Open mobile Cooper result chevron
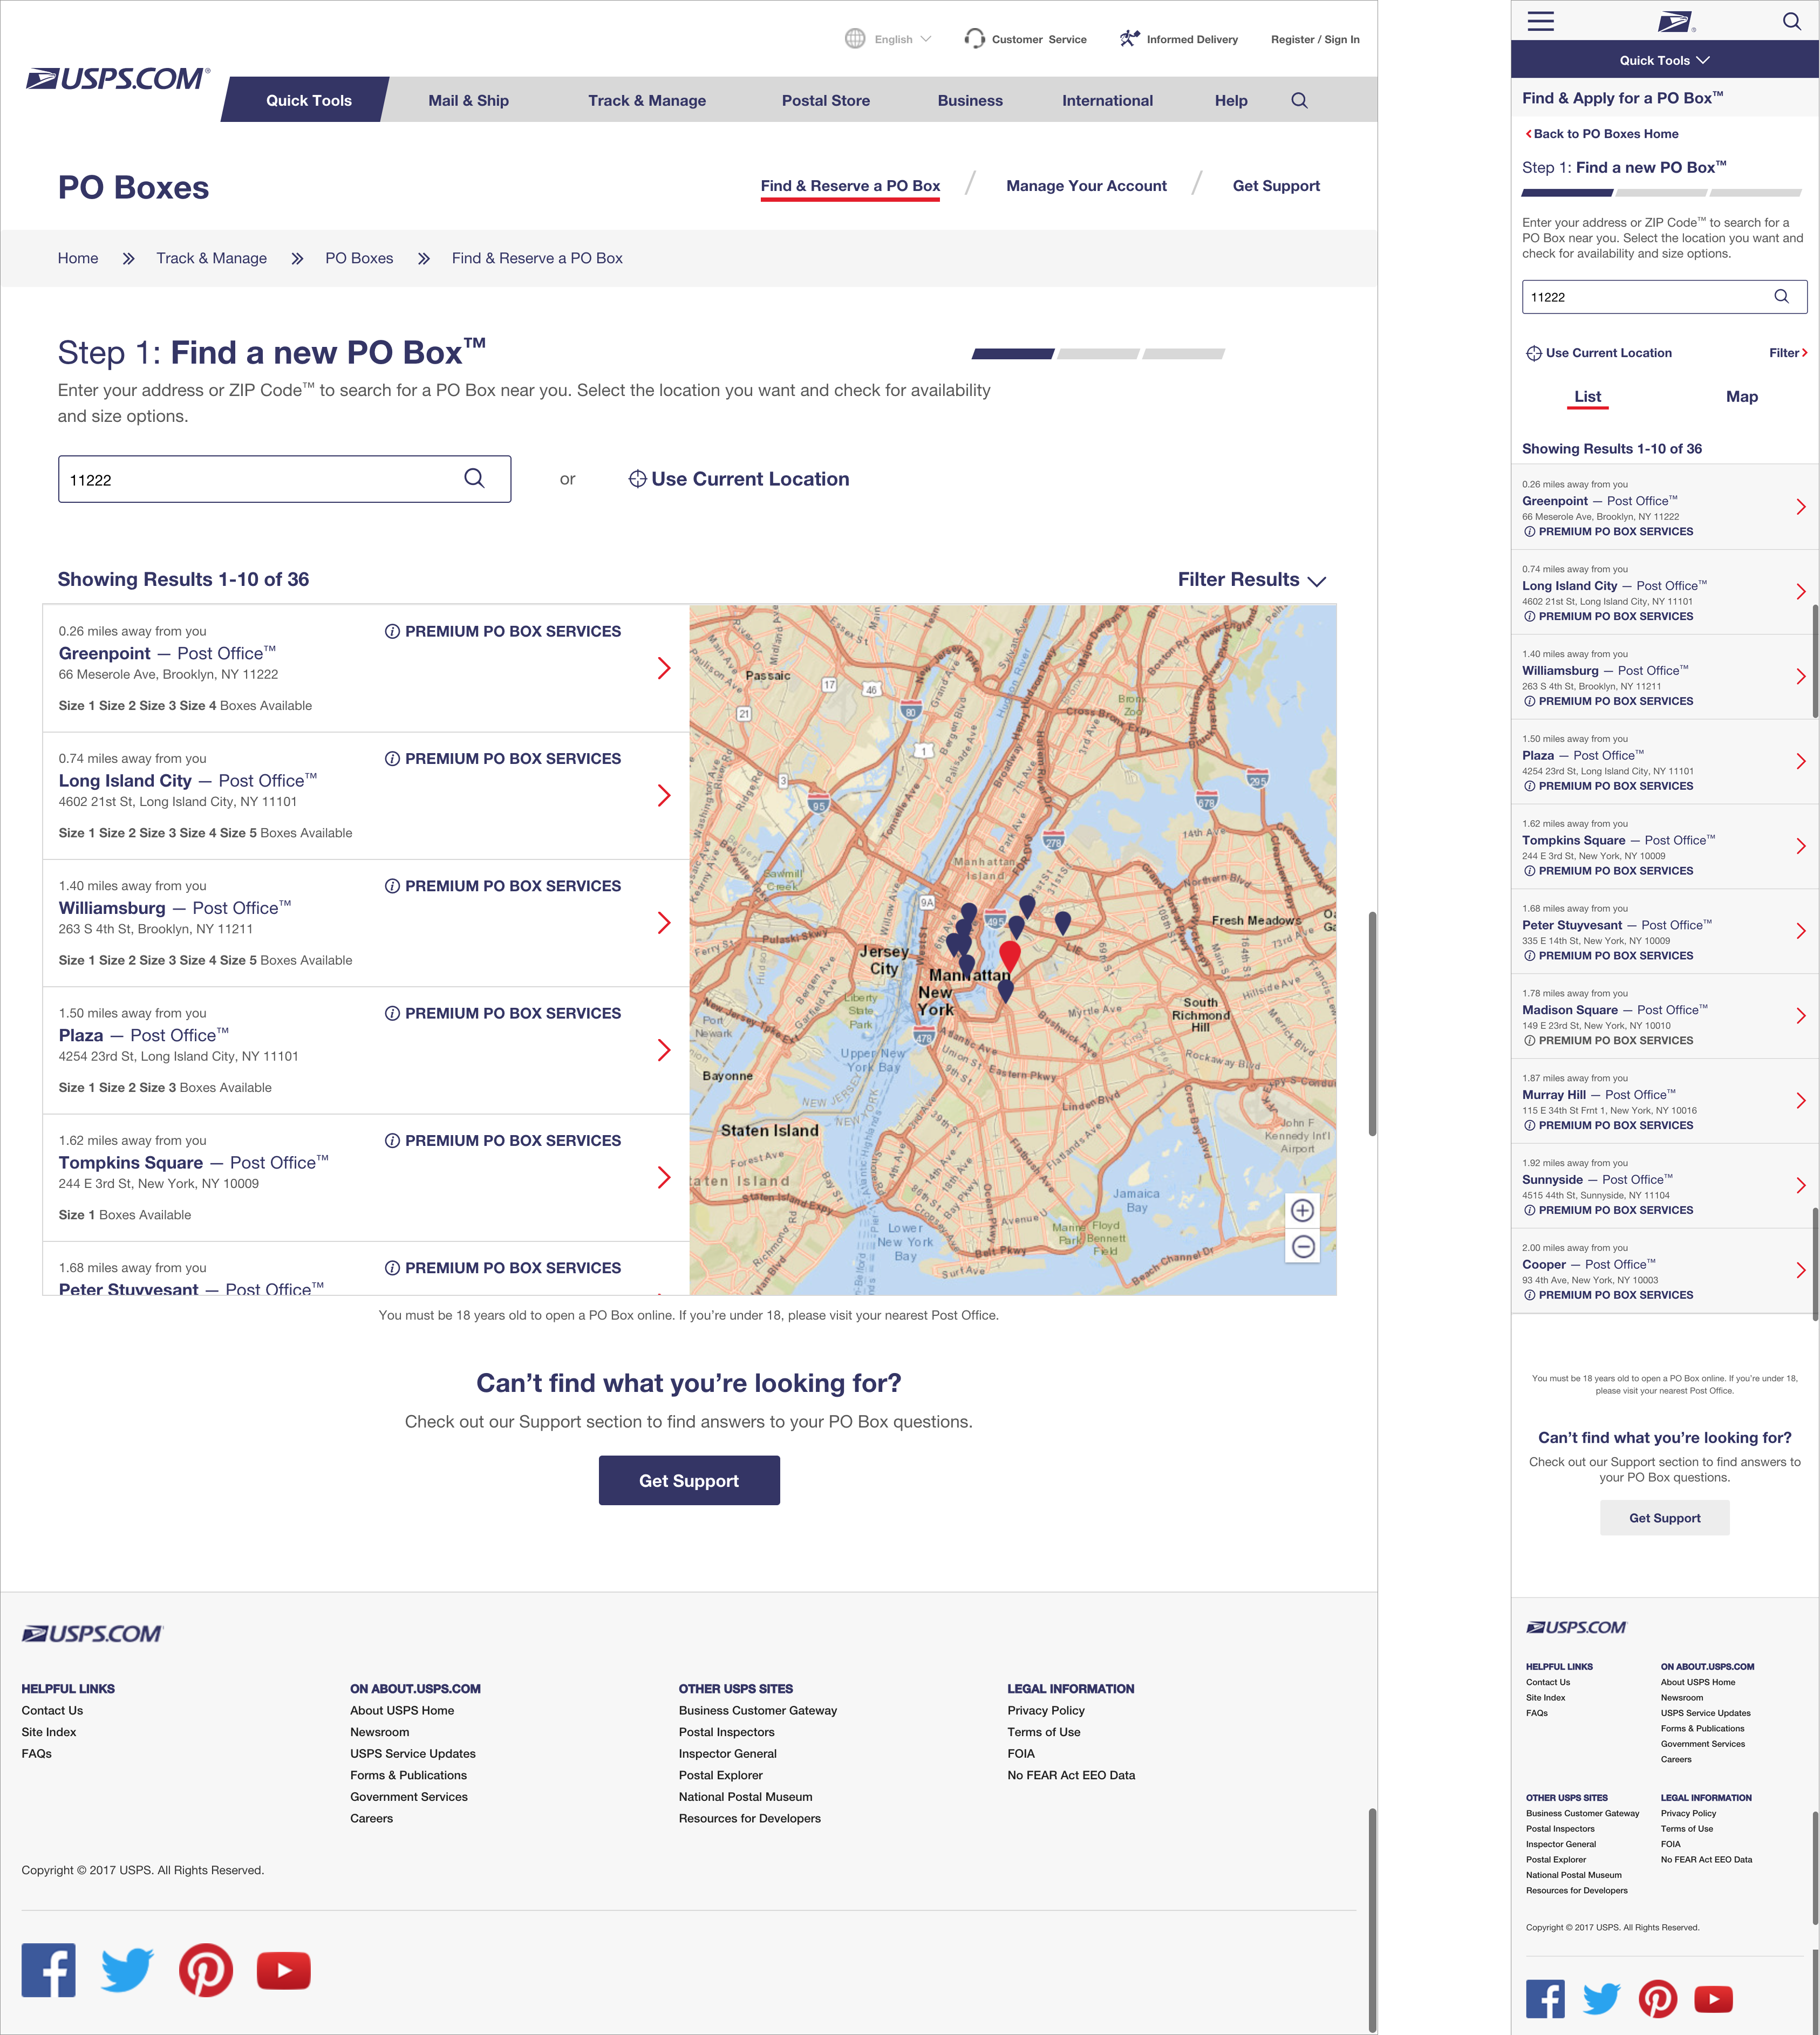 tap(1800, 1271)
